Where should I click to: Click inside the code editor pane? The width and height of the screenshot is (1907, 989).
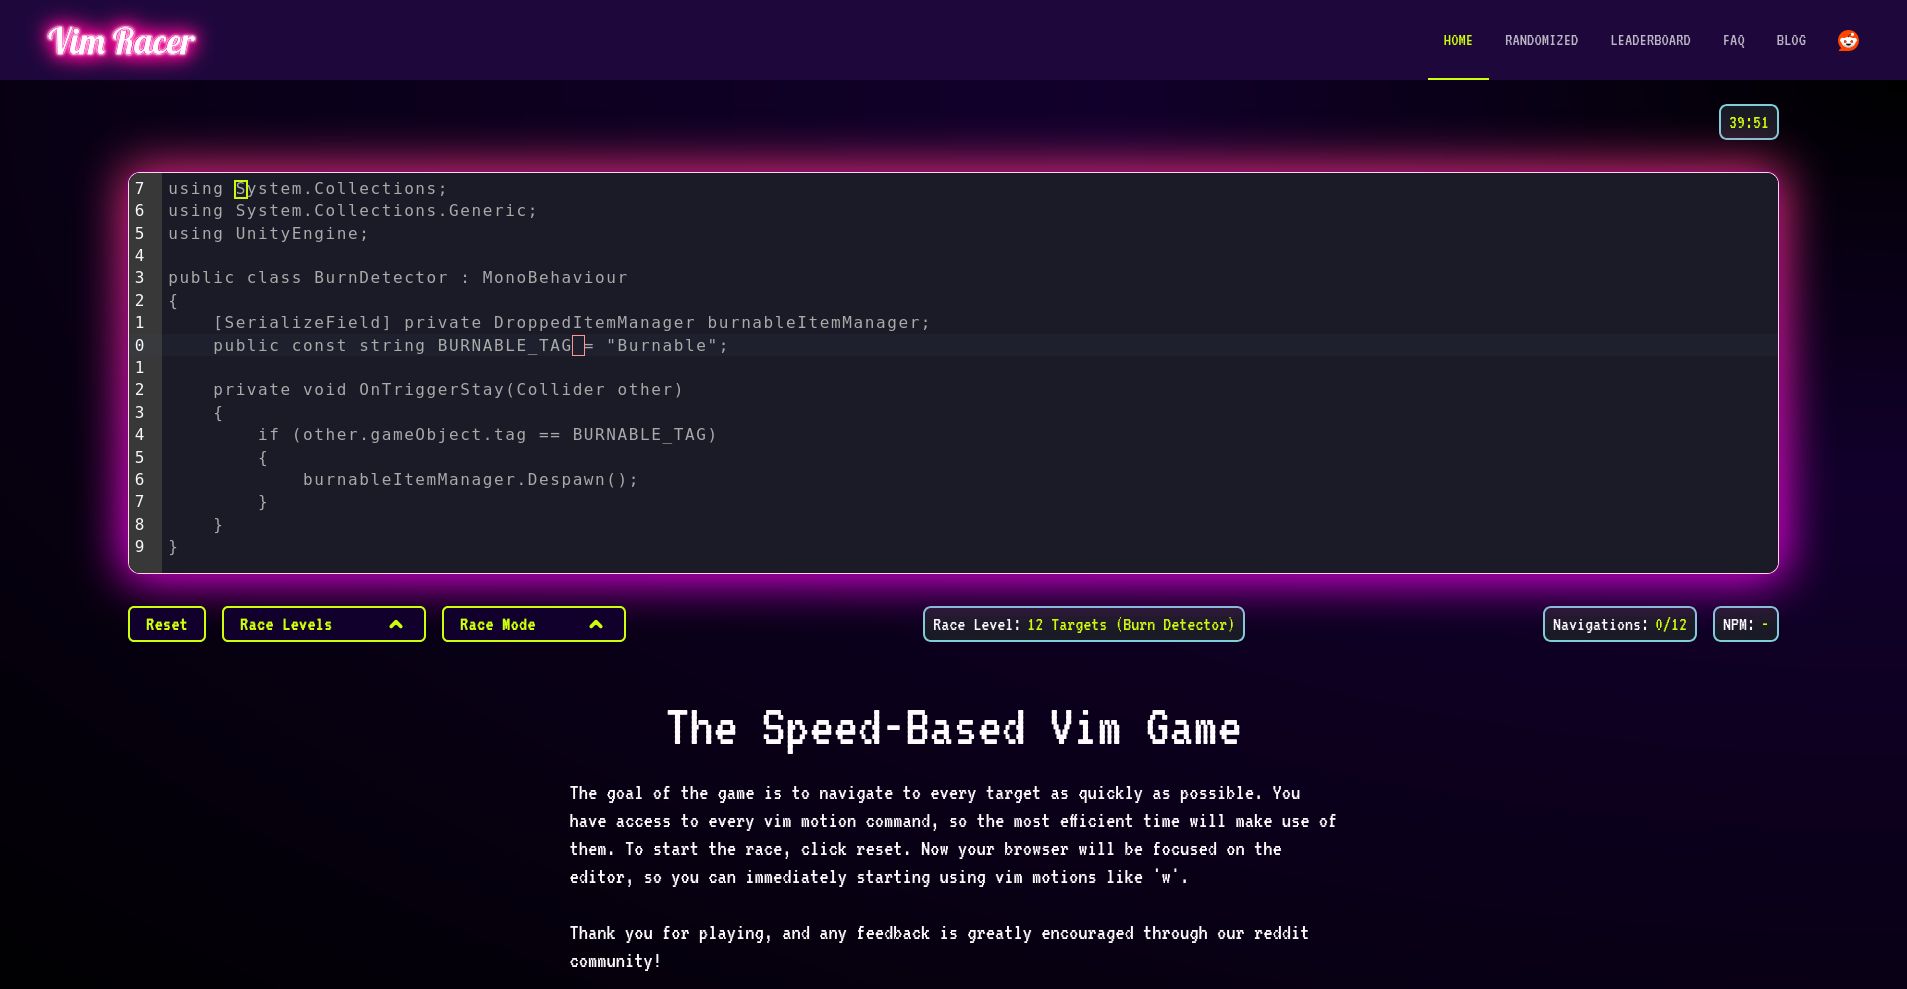[900, 370]
